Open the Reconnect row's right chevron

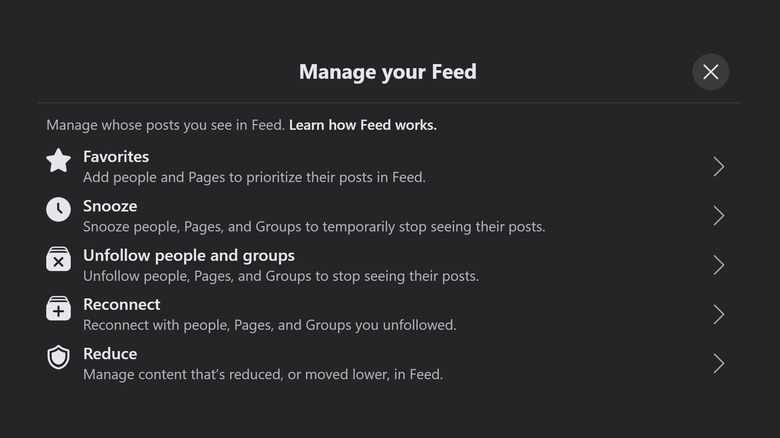[718, 315]
